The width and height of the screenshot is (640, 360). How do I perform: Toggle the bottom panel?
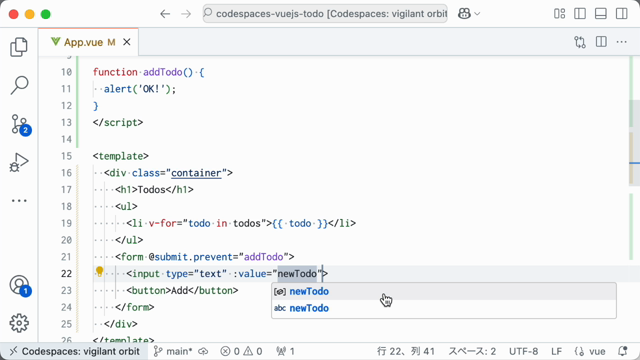click(600, 14)
